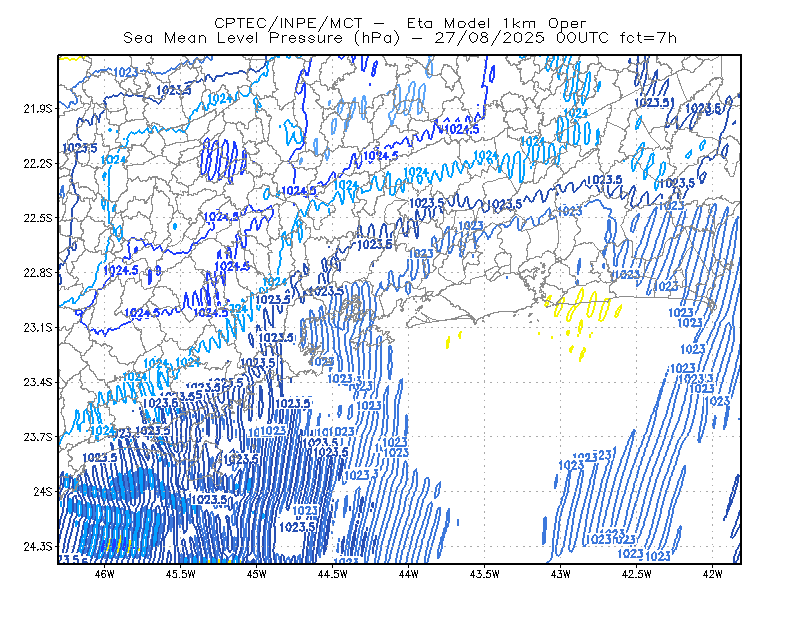Click the 44.5W longitude tick label
Screen dimensions: 800x618
[x=333, y=574]
